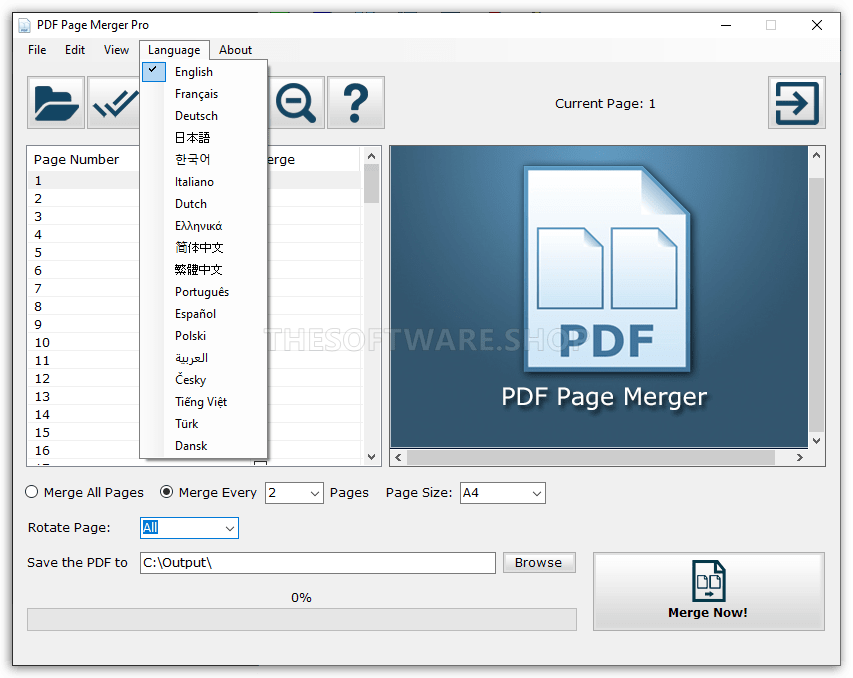Click the zoom out magnifier icon
The width and height of the screenshot is (853, 678).
tap(296, 103)
